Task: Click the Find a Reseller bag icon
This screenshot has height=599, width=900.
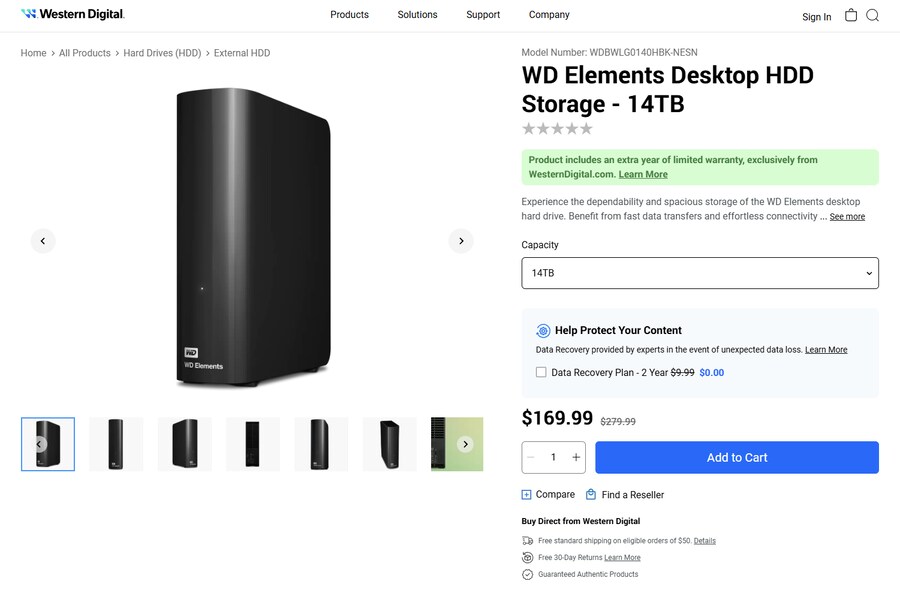Action: pyautogui.click(x=592, y=494)
